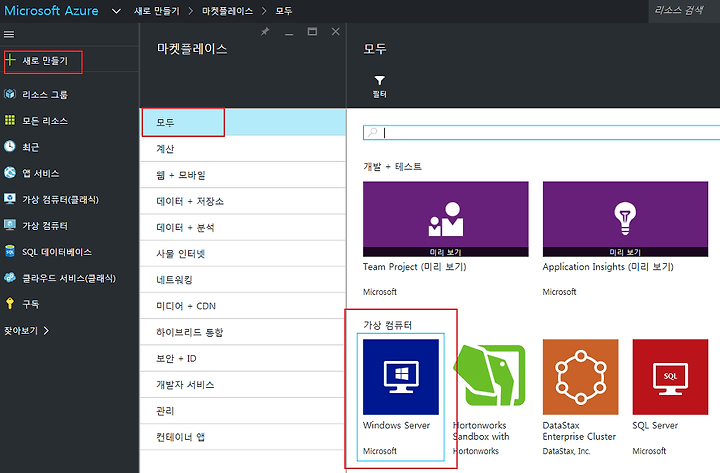Click the App Services globe icon
The width and height of the screenshot is (720, 473).
(x=10, y=173)
